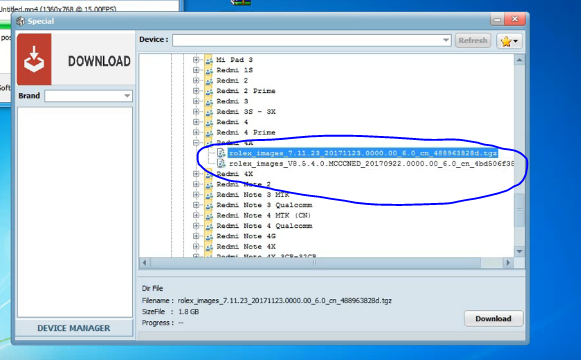Expand the Redmi 1S node
The width and height of the screenshot is (581, 360).
196,70
